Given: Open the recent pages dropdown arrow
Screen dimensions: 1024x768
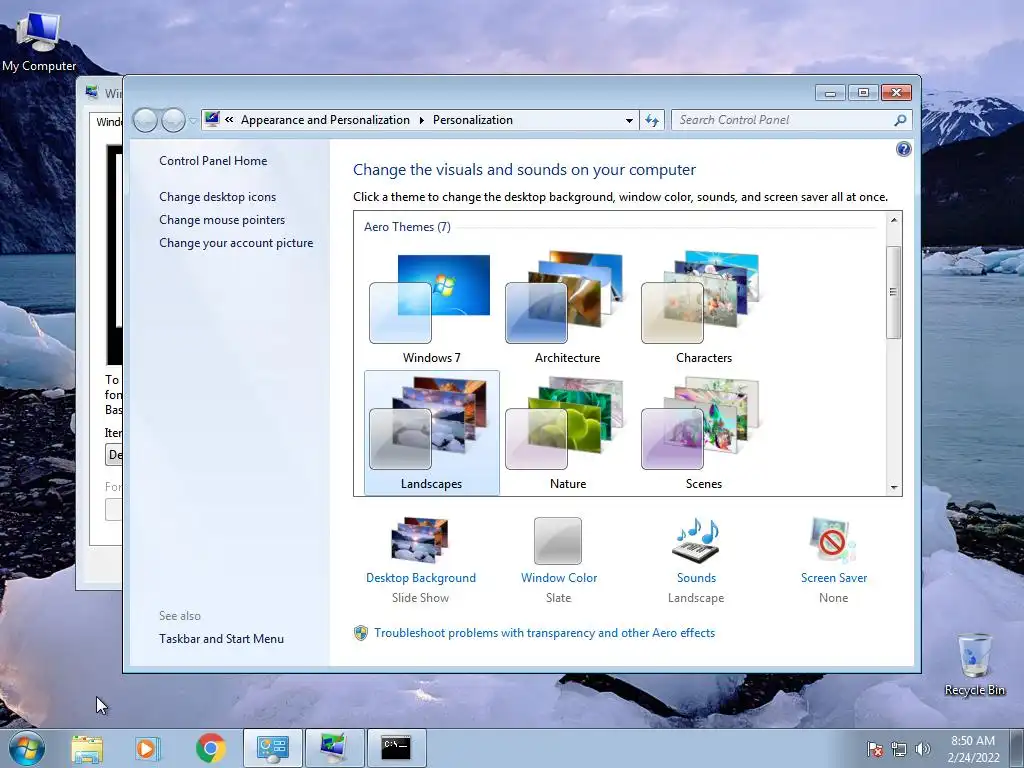Looking at the screenshot, I should (193, 121).
